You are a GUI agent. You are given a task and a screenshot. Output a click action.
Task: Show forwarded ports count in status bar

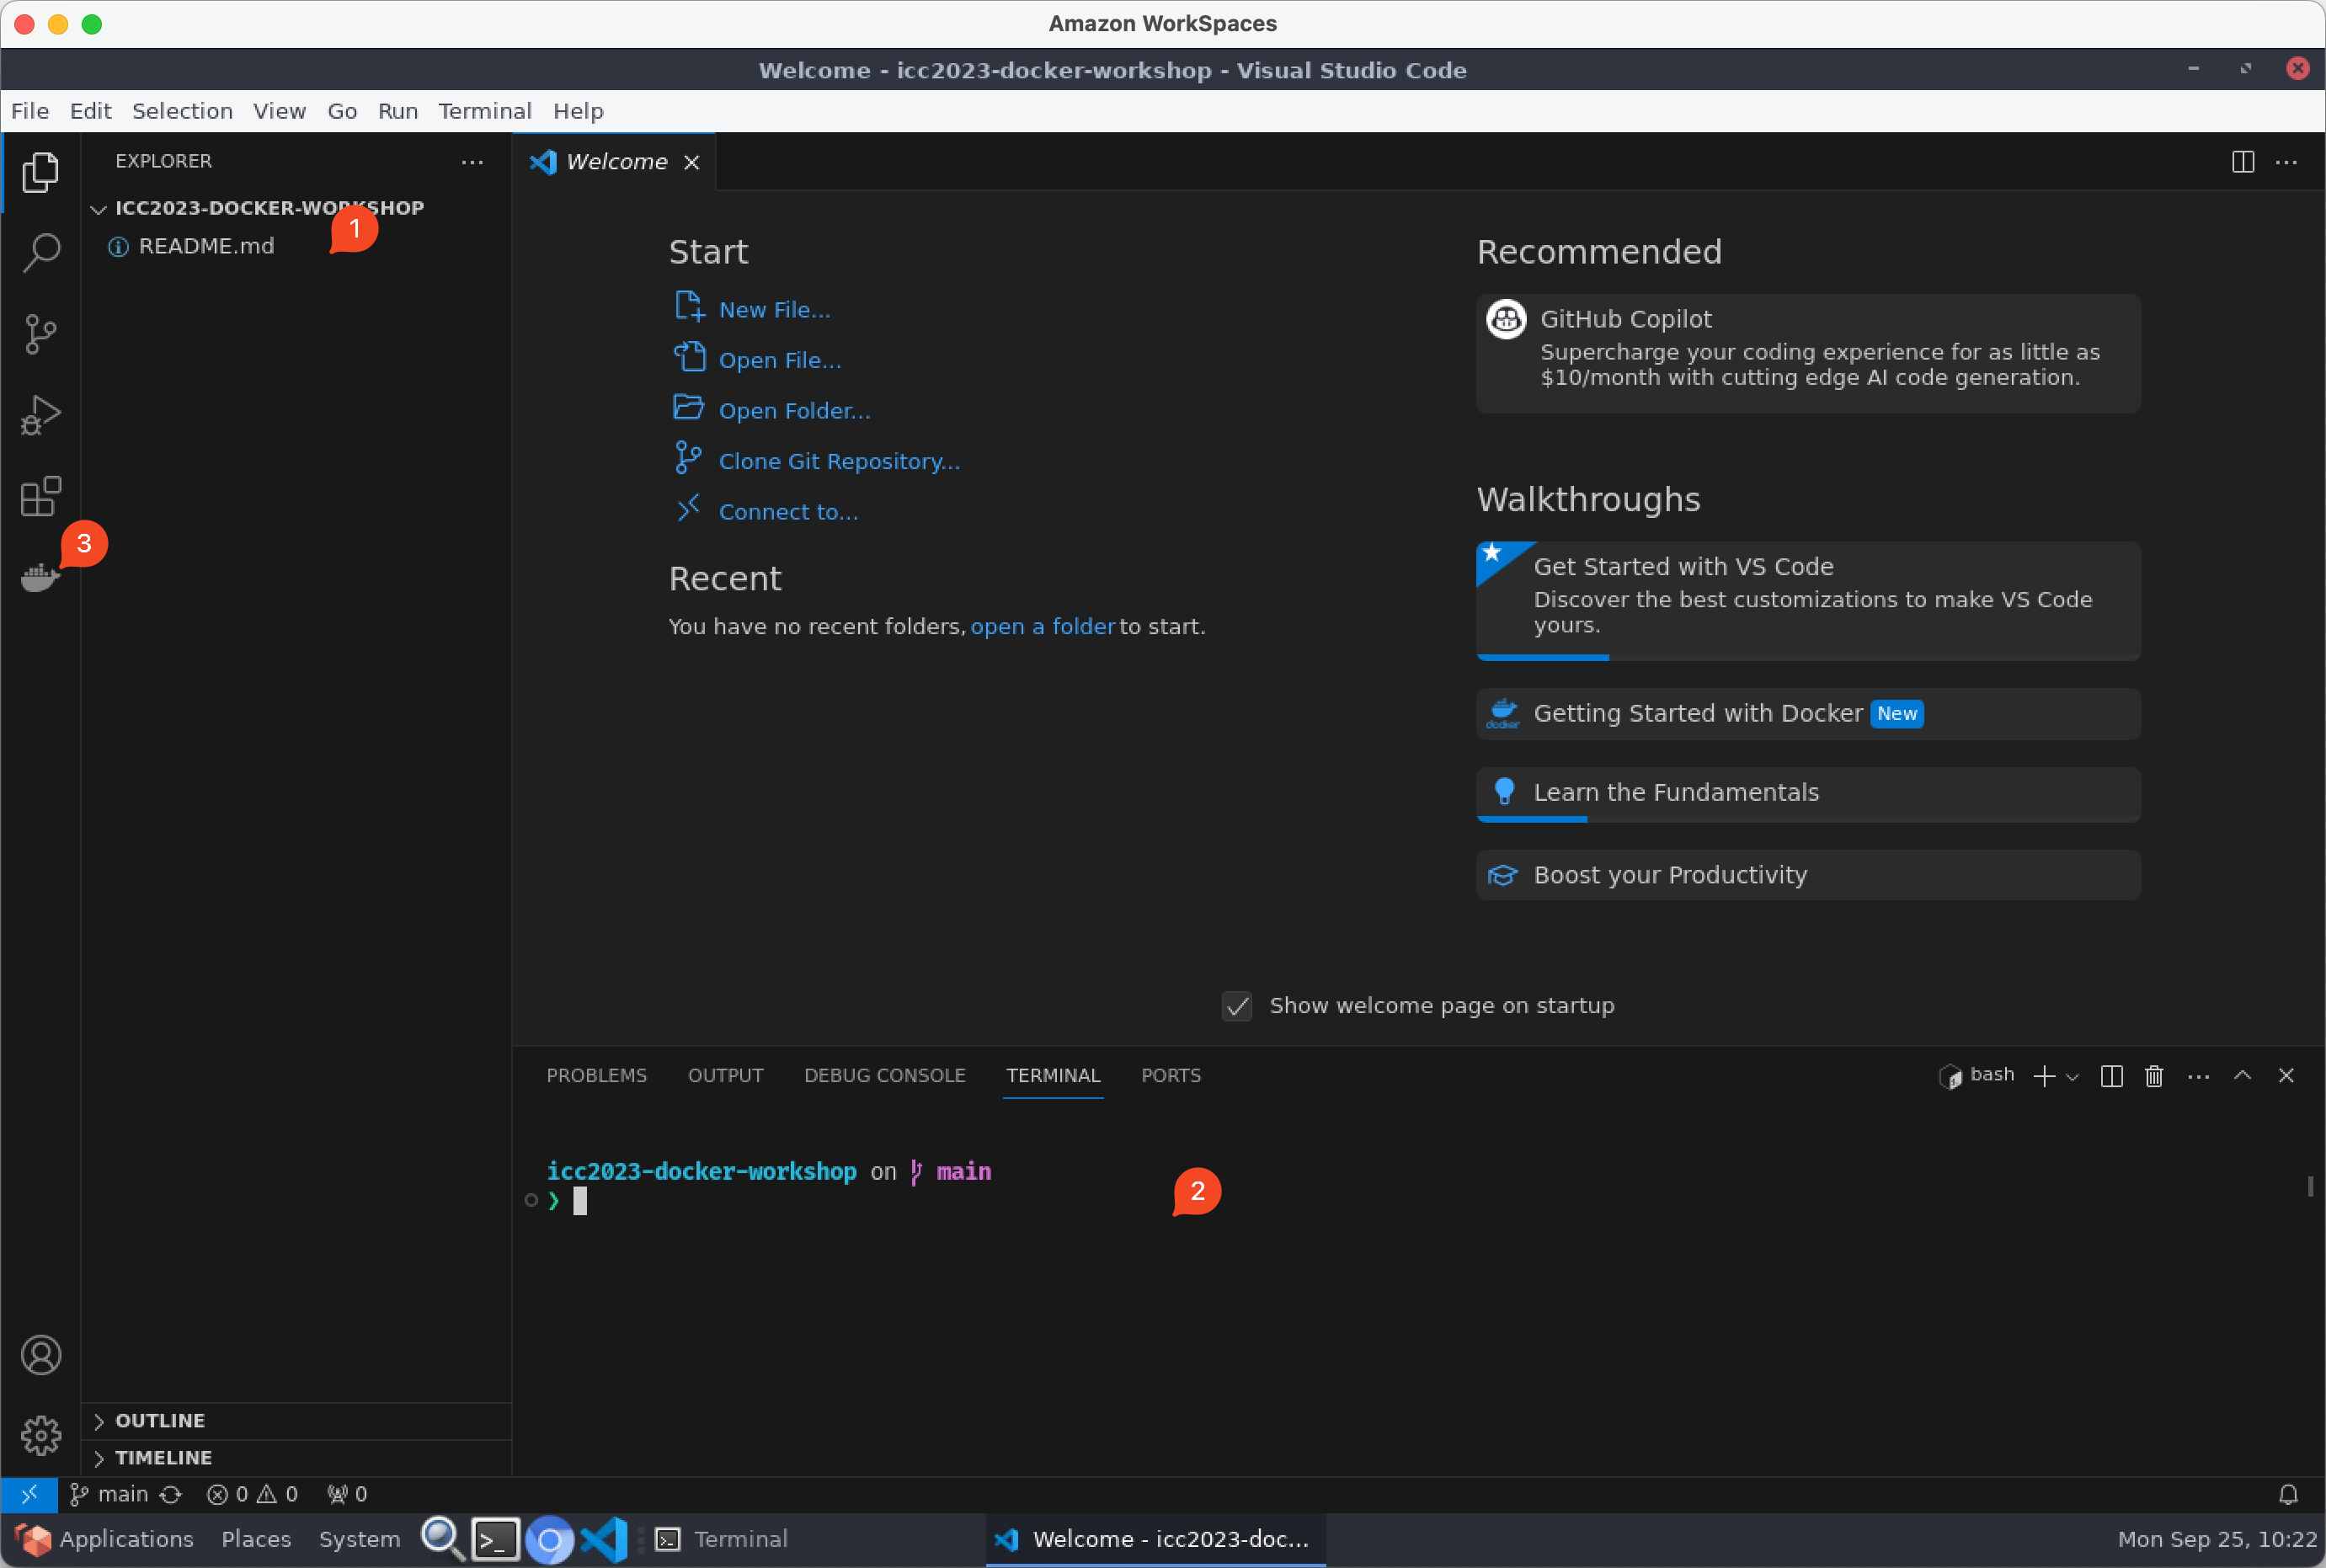coord(347,1494)
